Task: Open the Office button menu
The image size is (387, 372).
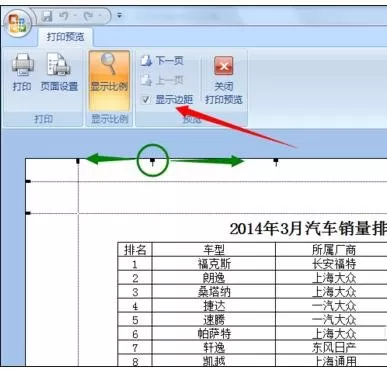Action: (x=18, y=24)
